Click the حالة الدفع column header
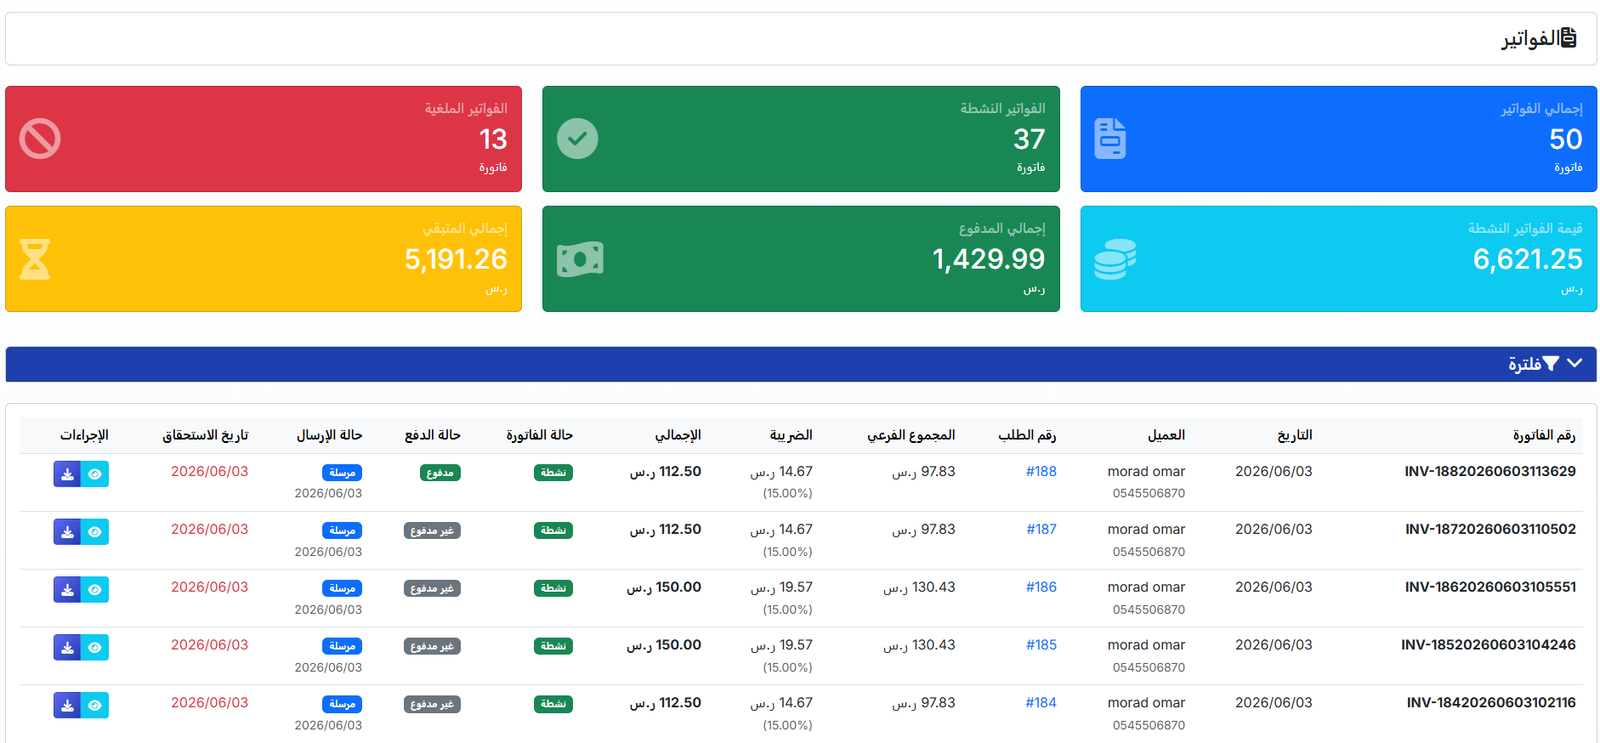The height and width of the screenshot is (743, 1600). pos(432,435)
